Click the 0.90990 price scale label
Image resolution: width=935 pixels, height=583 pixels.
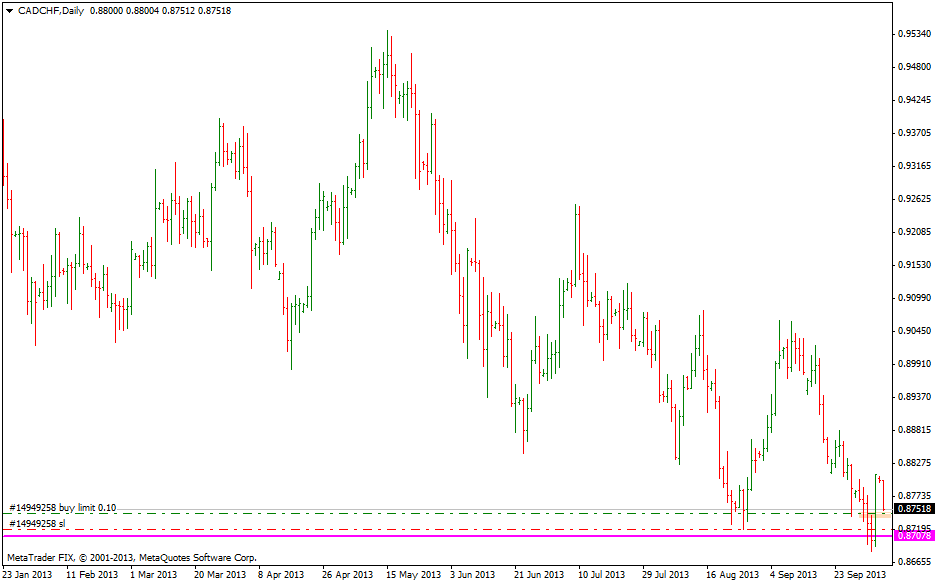914,298
